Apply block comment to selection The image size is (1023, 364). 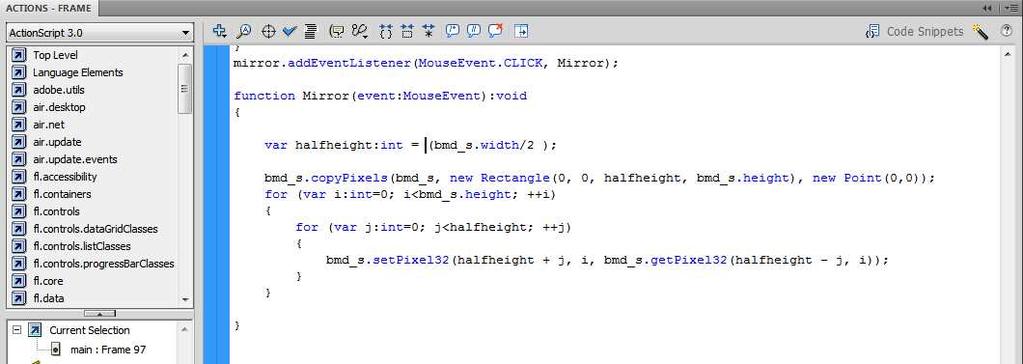pos(452,31)
